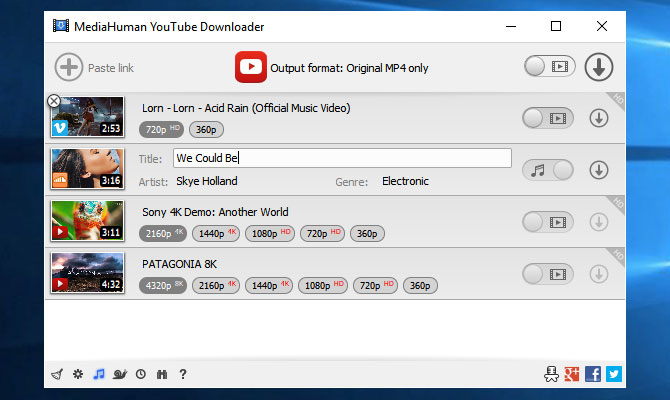Viewport: 670px width, 400px height.
Task: Download the Sony 4K Demo video
Action: click(x=599, y=222)
